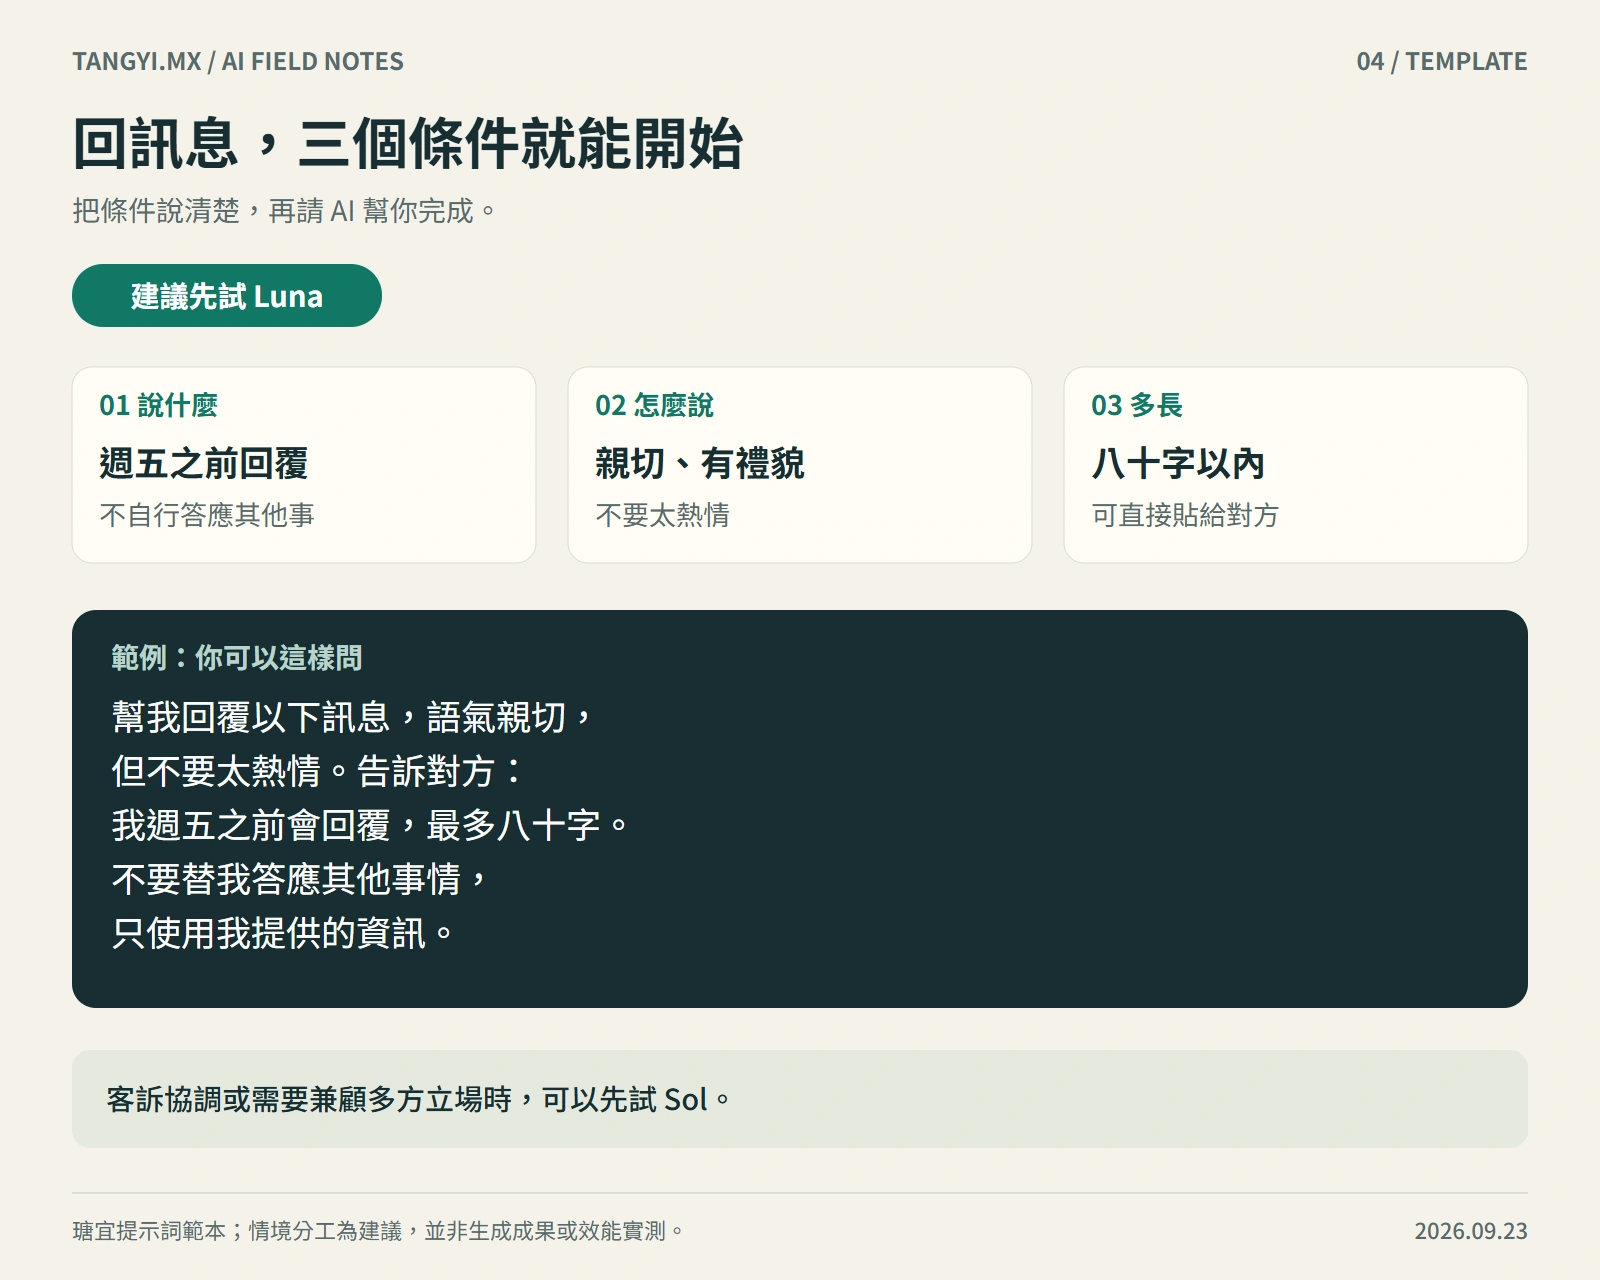
Task: Click the 週五之前回覆 card title
Action: point(204,463)
